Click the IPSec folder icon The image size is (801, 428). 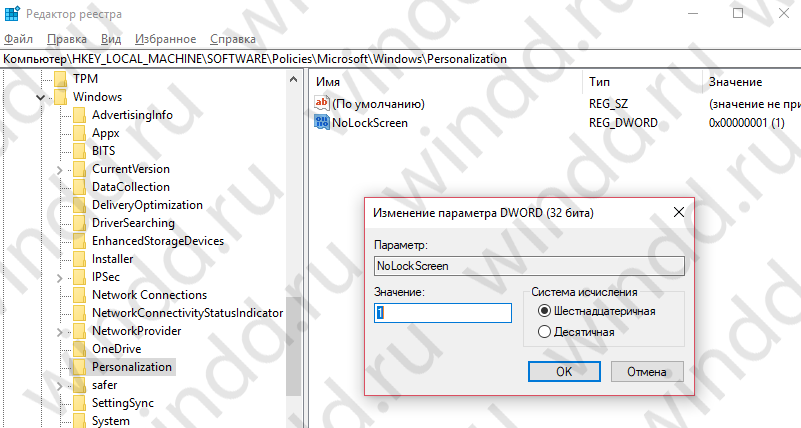pyautogui.click(x=79, y=277)
